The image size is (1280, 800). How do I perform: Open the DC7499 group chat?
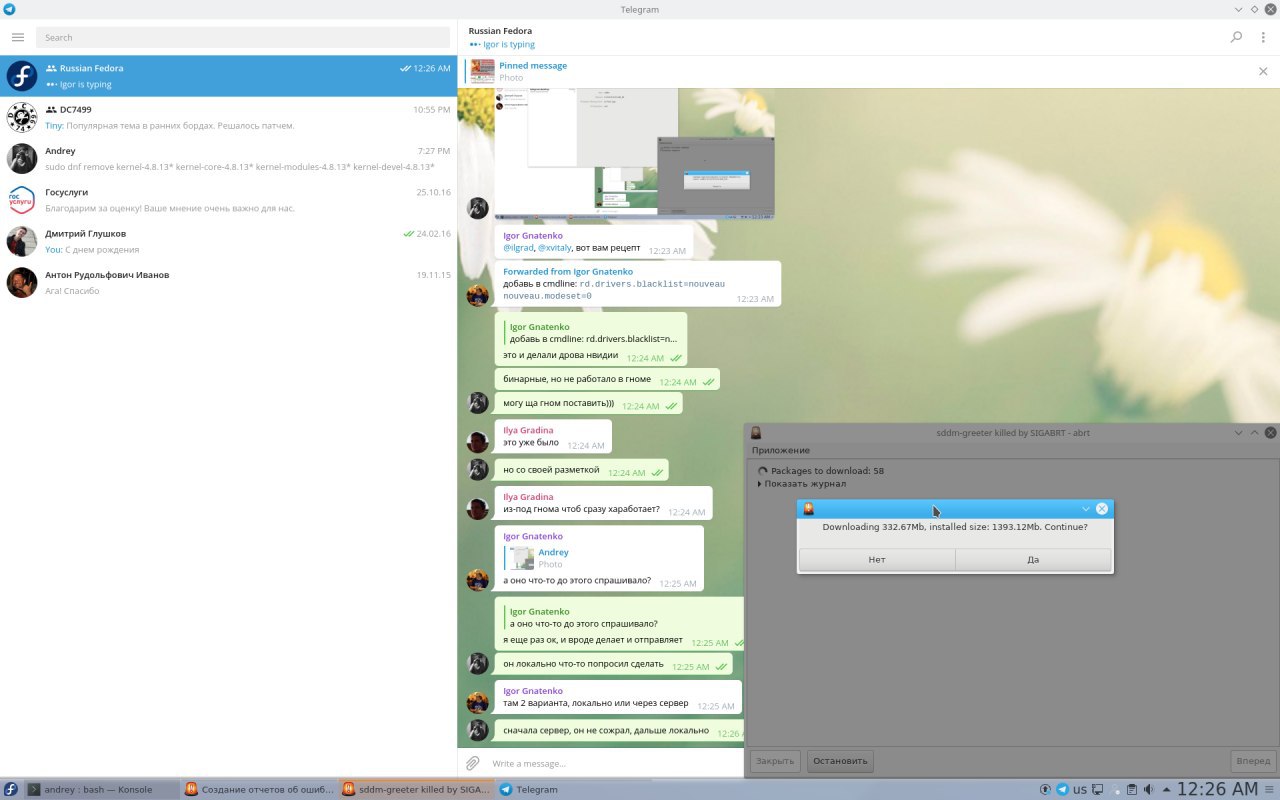click(228, 117)
